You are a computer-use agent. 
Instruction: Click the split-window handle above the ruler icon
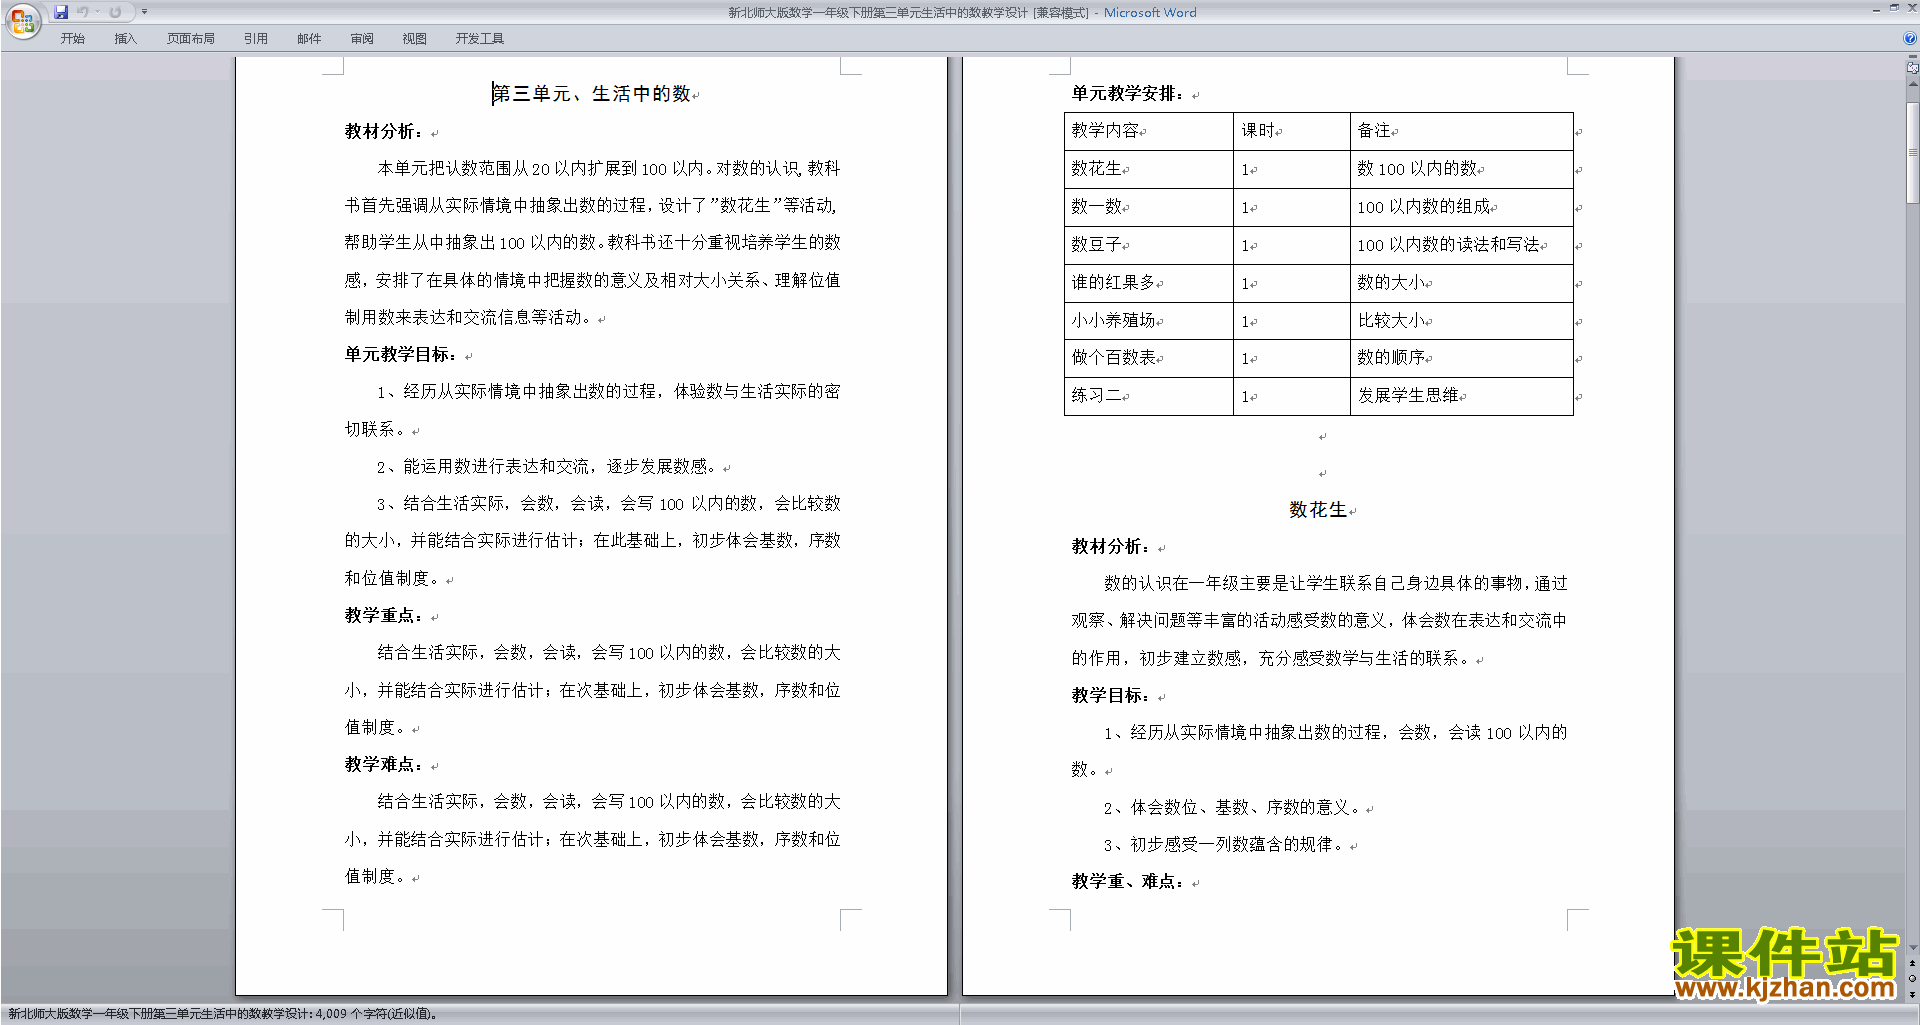pos(1913,58)
